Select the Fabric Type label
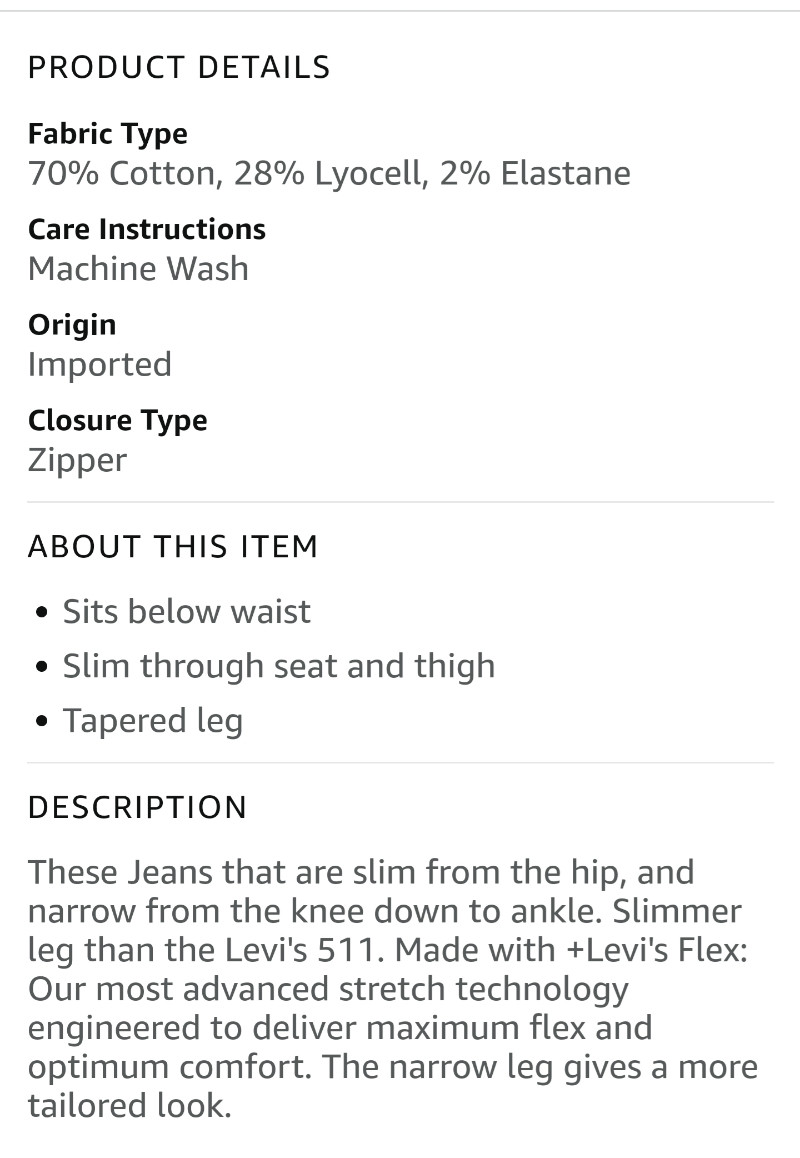 tap(108, 134)
